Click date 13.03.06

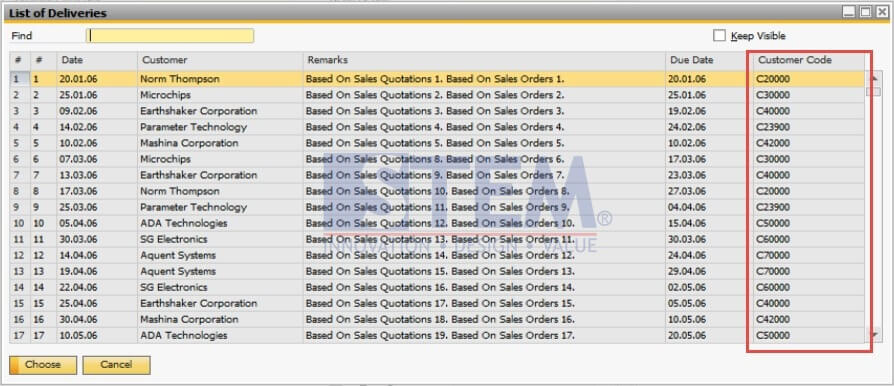point(78,175)
